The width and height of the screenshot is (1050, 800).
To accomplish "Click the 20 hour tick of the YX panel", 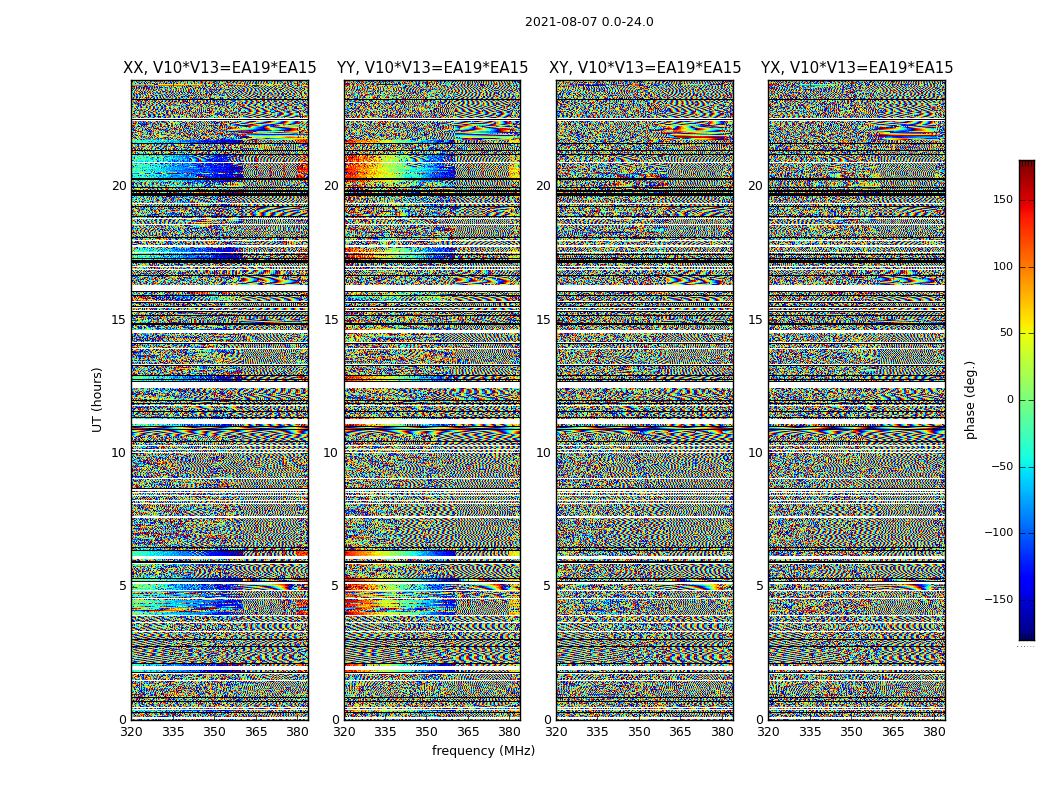I will click(756, 186).
